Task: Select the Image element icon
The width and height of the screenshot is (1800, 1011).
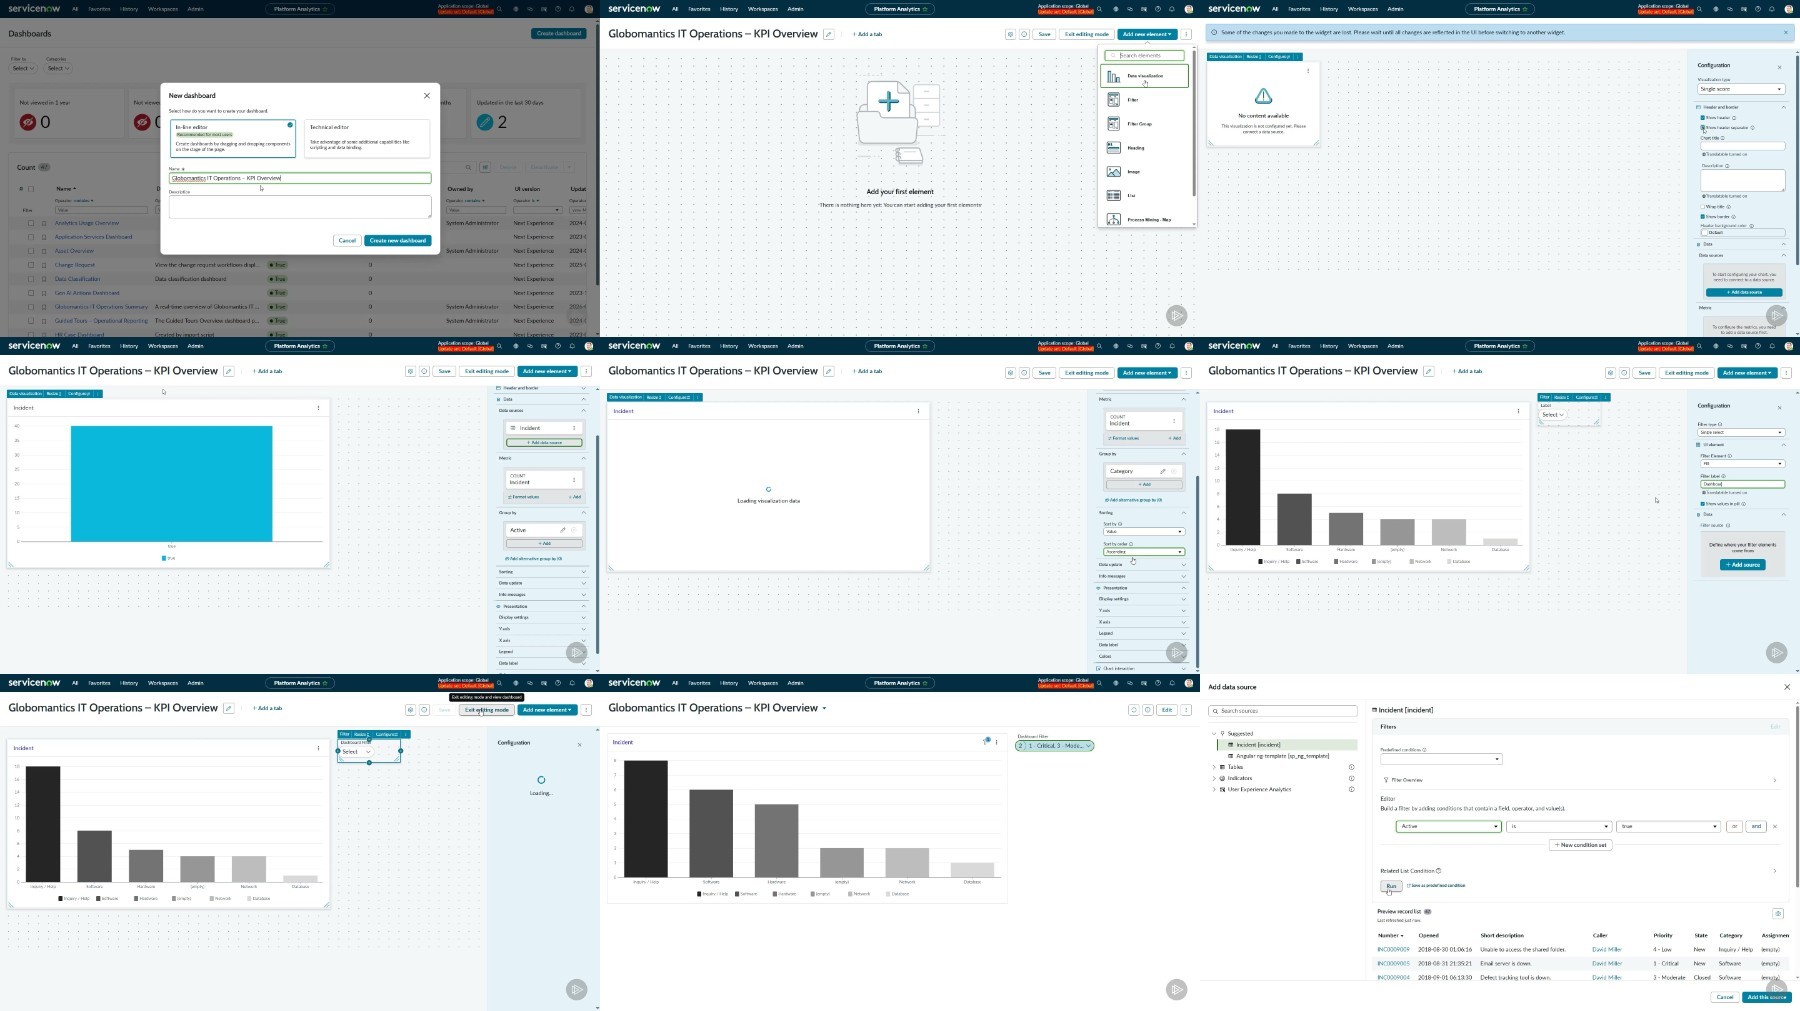Action: pos(1113,172)
